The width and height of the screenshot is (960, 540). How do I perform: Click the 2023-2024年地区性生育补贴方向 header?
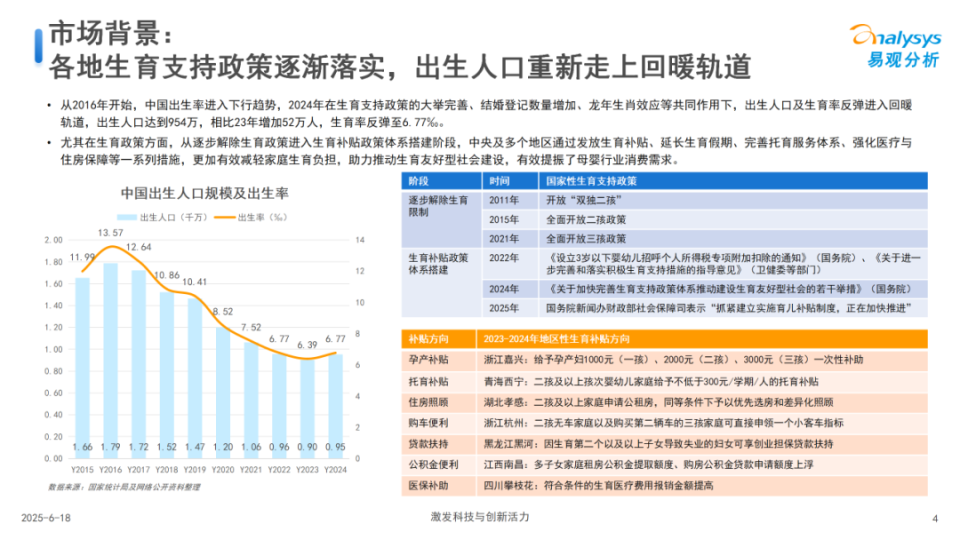[702, 339]
